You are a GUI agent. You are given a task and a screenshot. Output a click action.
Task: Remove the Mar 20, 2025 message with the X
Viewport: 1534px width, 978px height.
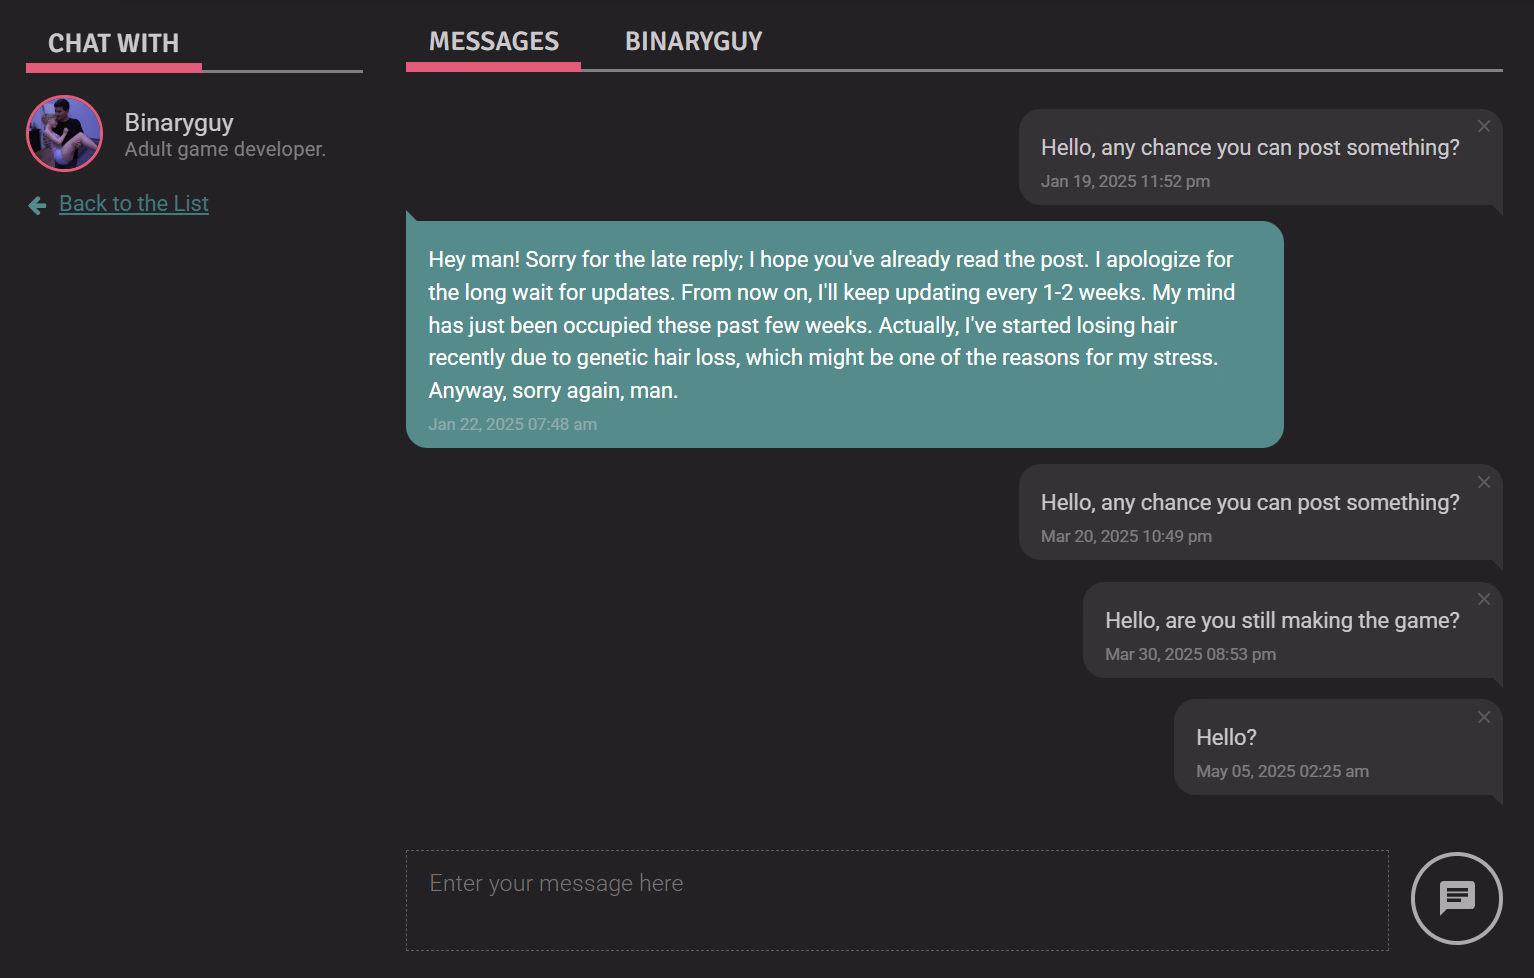tap(1484, 482)
